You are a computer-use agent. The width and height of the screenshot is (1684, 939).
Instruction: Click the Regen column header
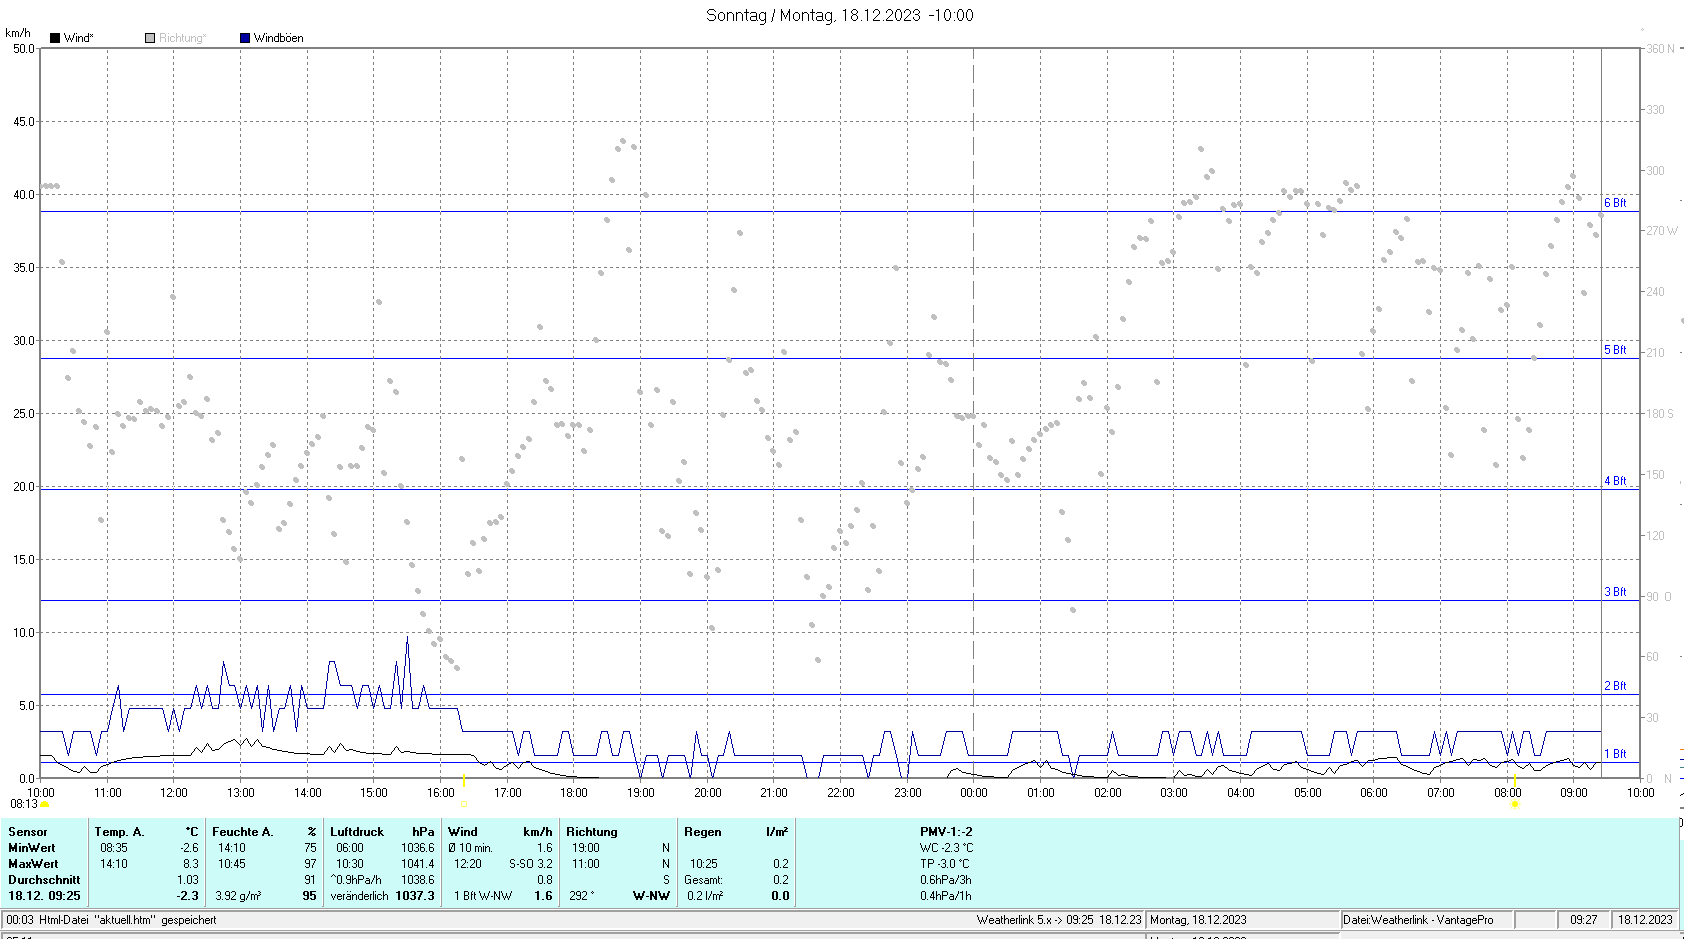pyautogui.click(x=702, y=832)
